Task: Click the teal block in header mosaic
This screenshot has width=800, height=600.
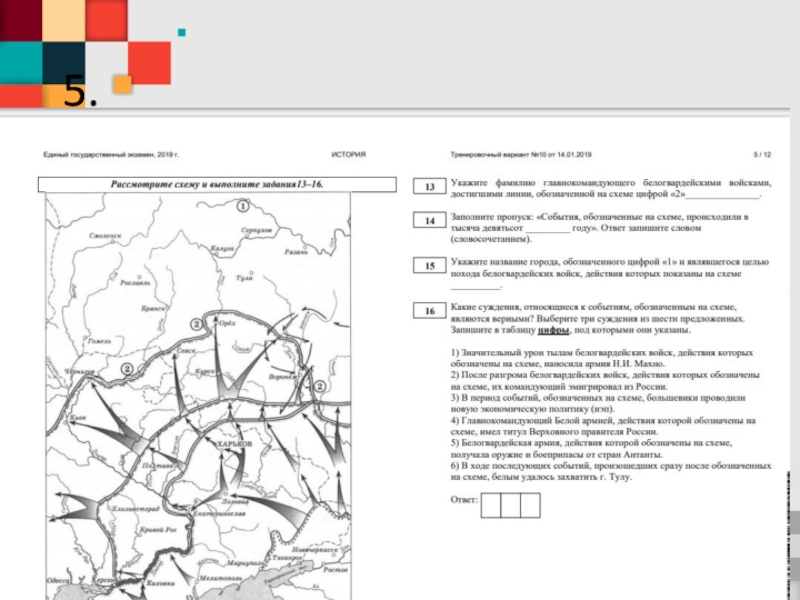Action: (x=20, y=62)
